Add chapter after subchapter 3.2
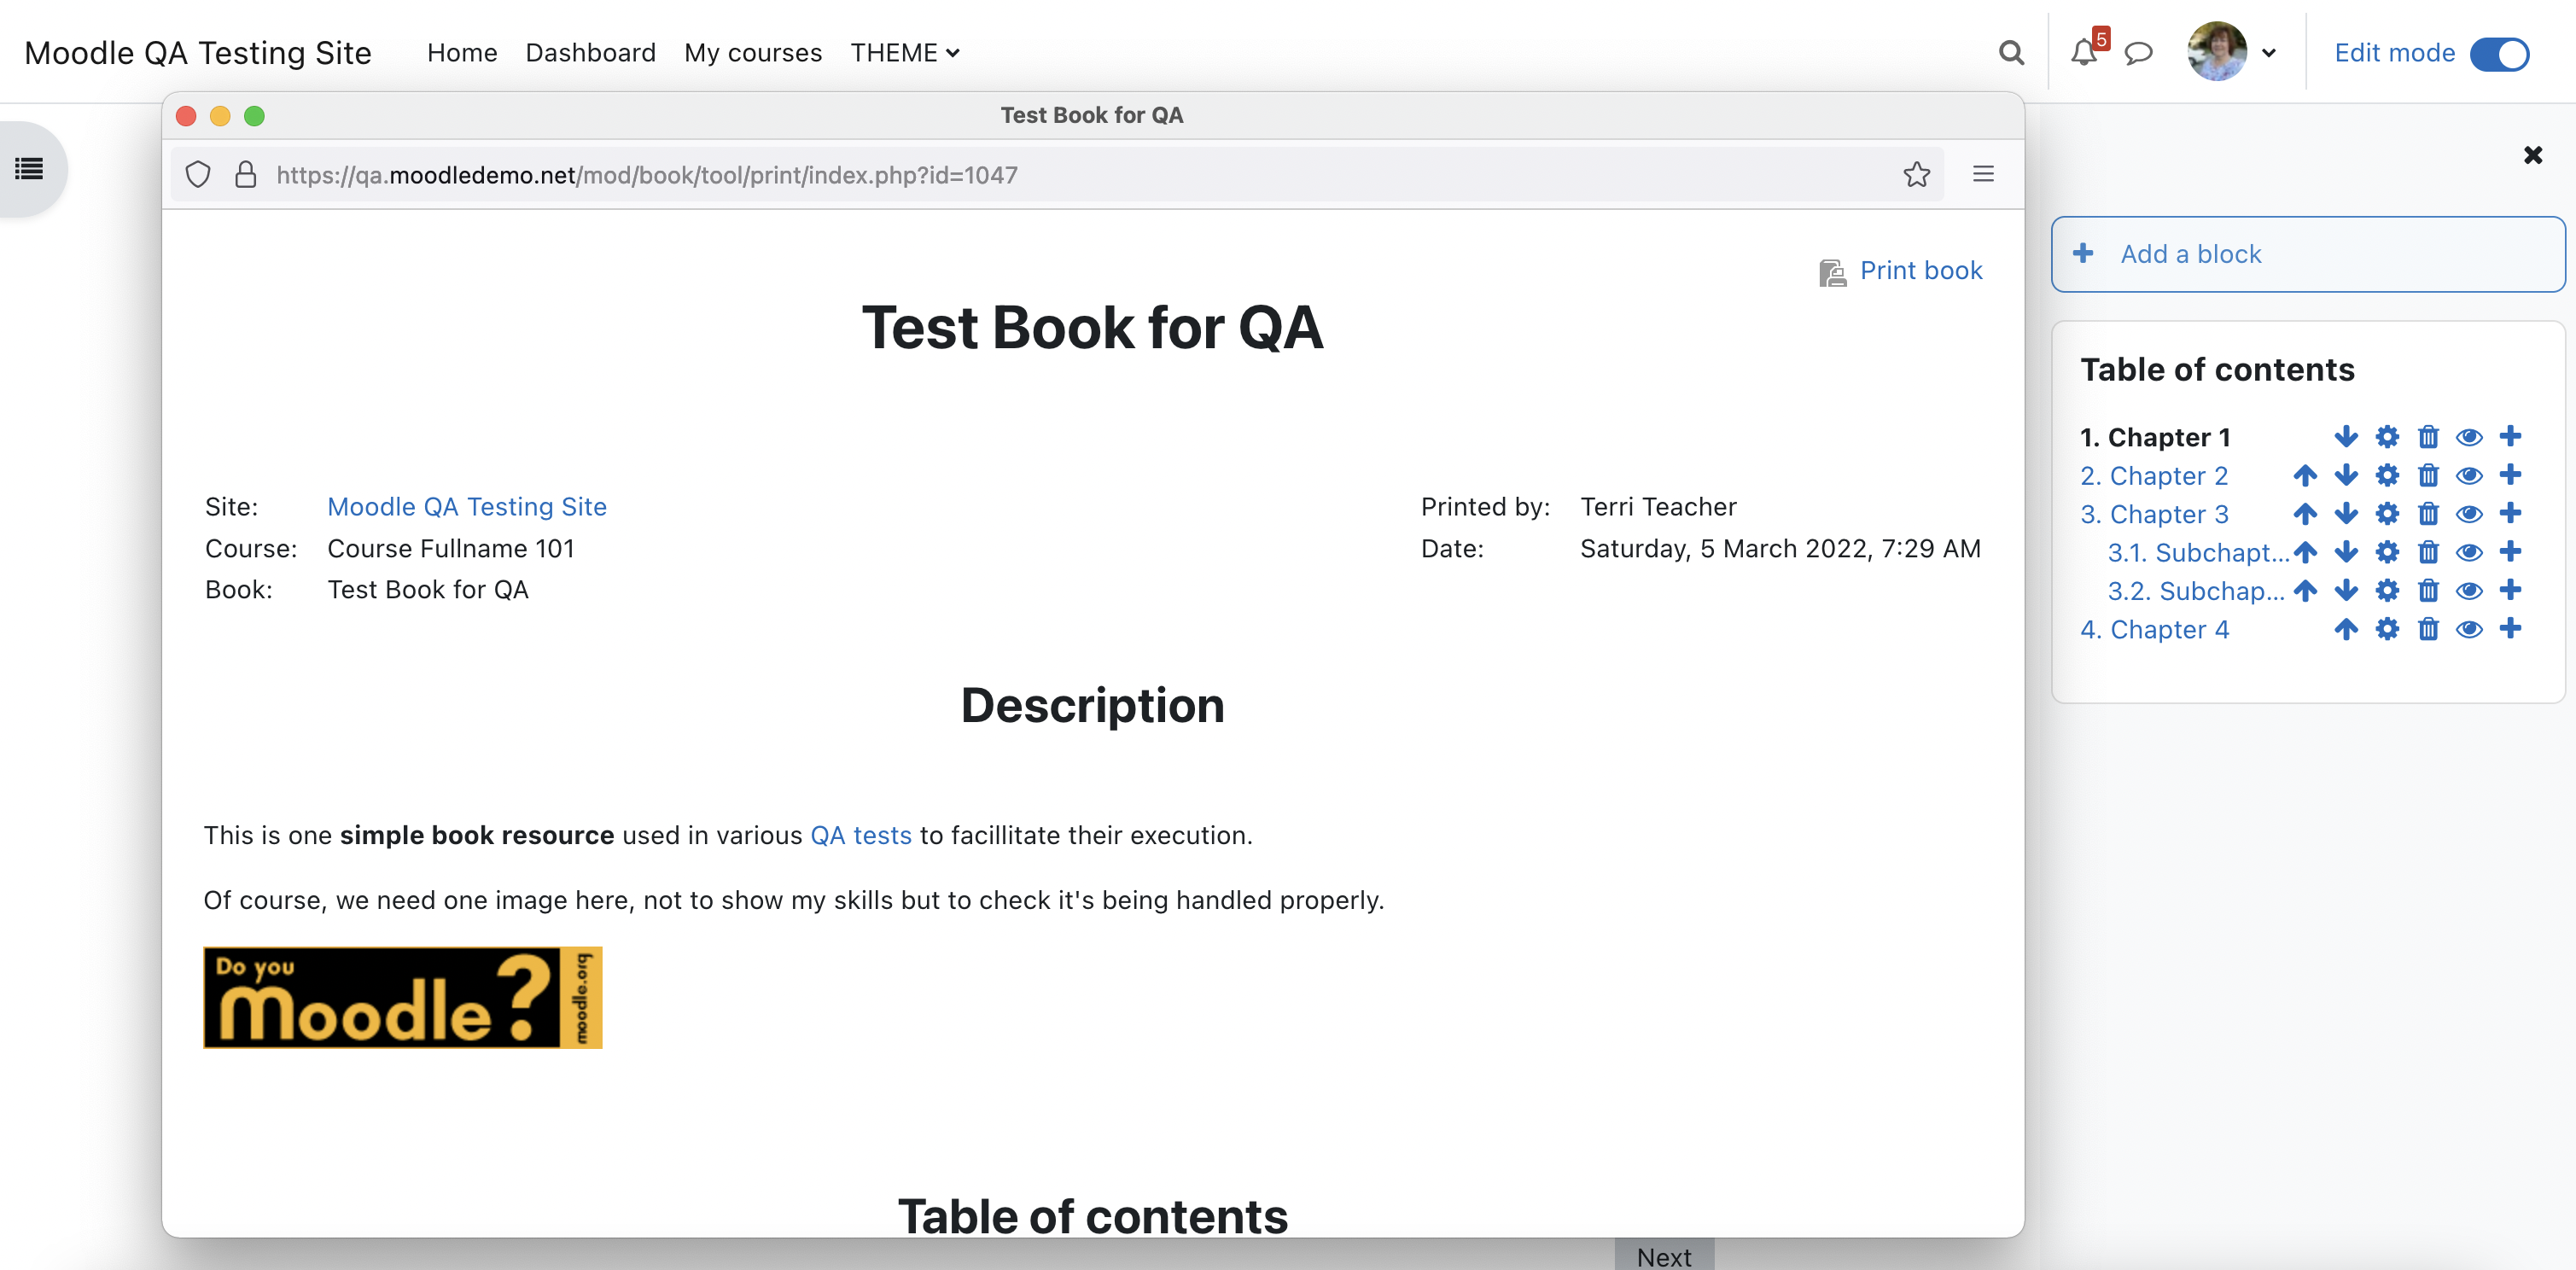2576x1270 pixels. pyautogui.click(x=2510, y=589)
